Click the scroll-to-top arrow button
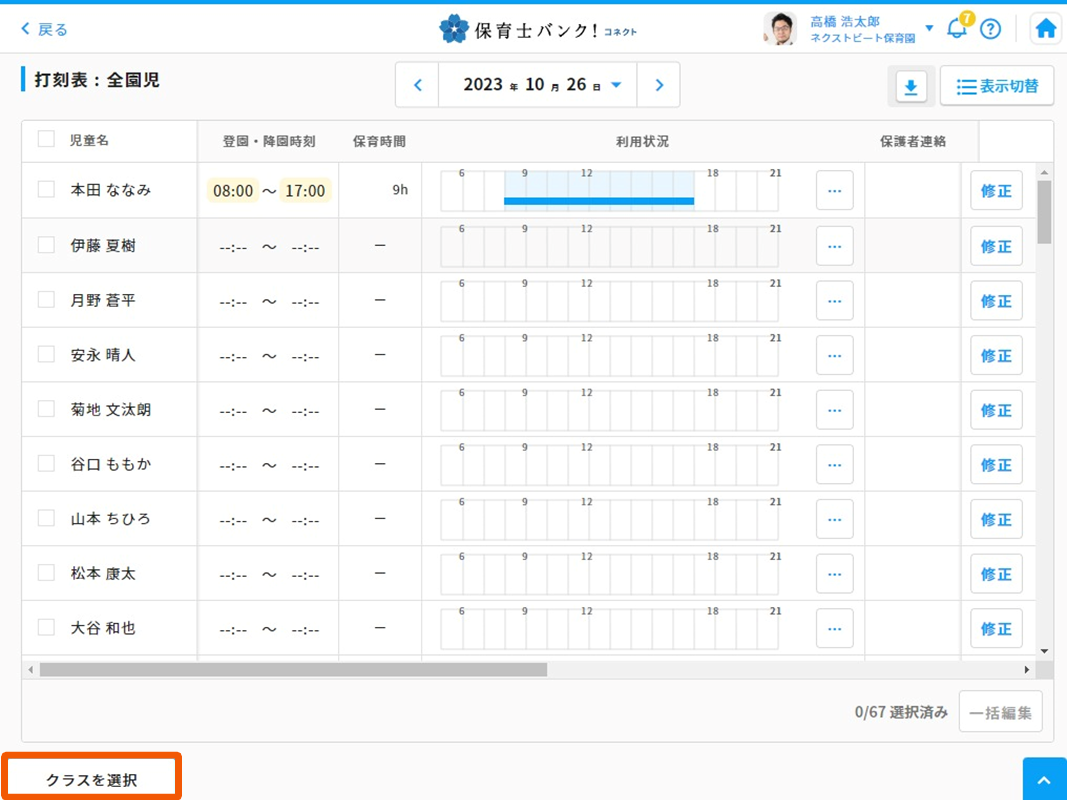Screen dimensions: 1067x800 (1044, 779)
